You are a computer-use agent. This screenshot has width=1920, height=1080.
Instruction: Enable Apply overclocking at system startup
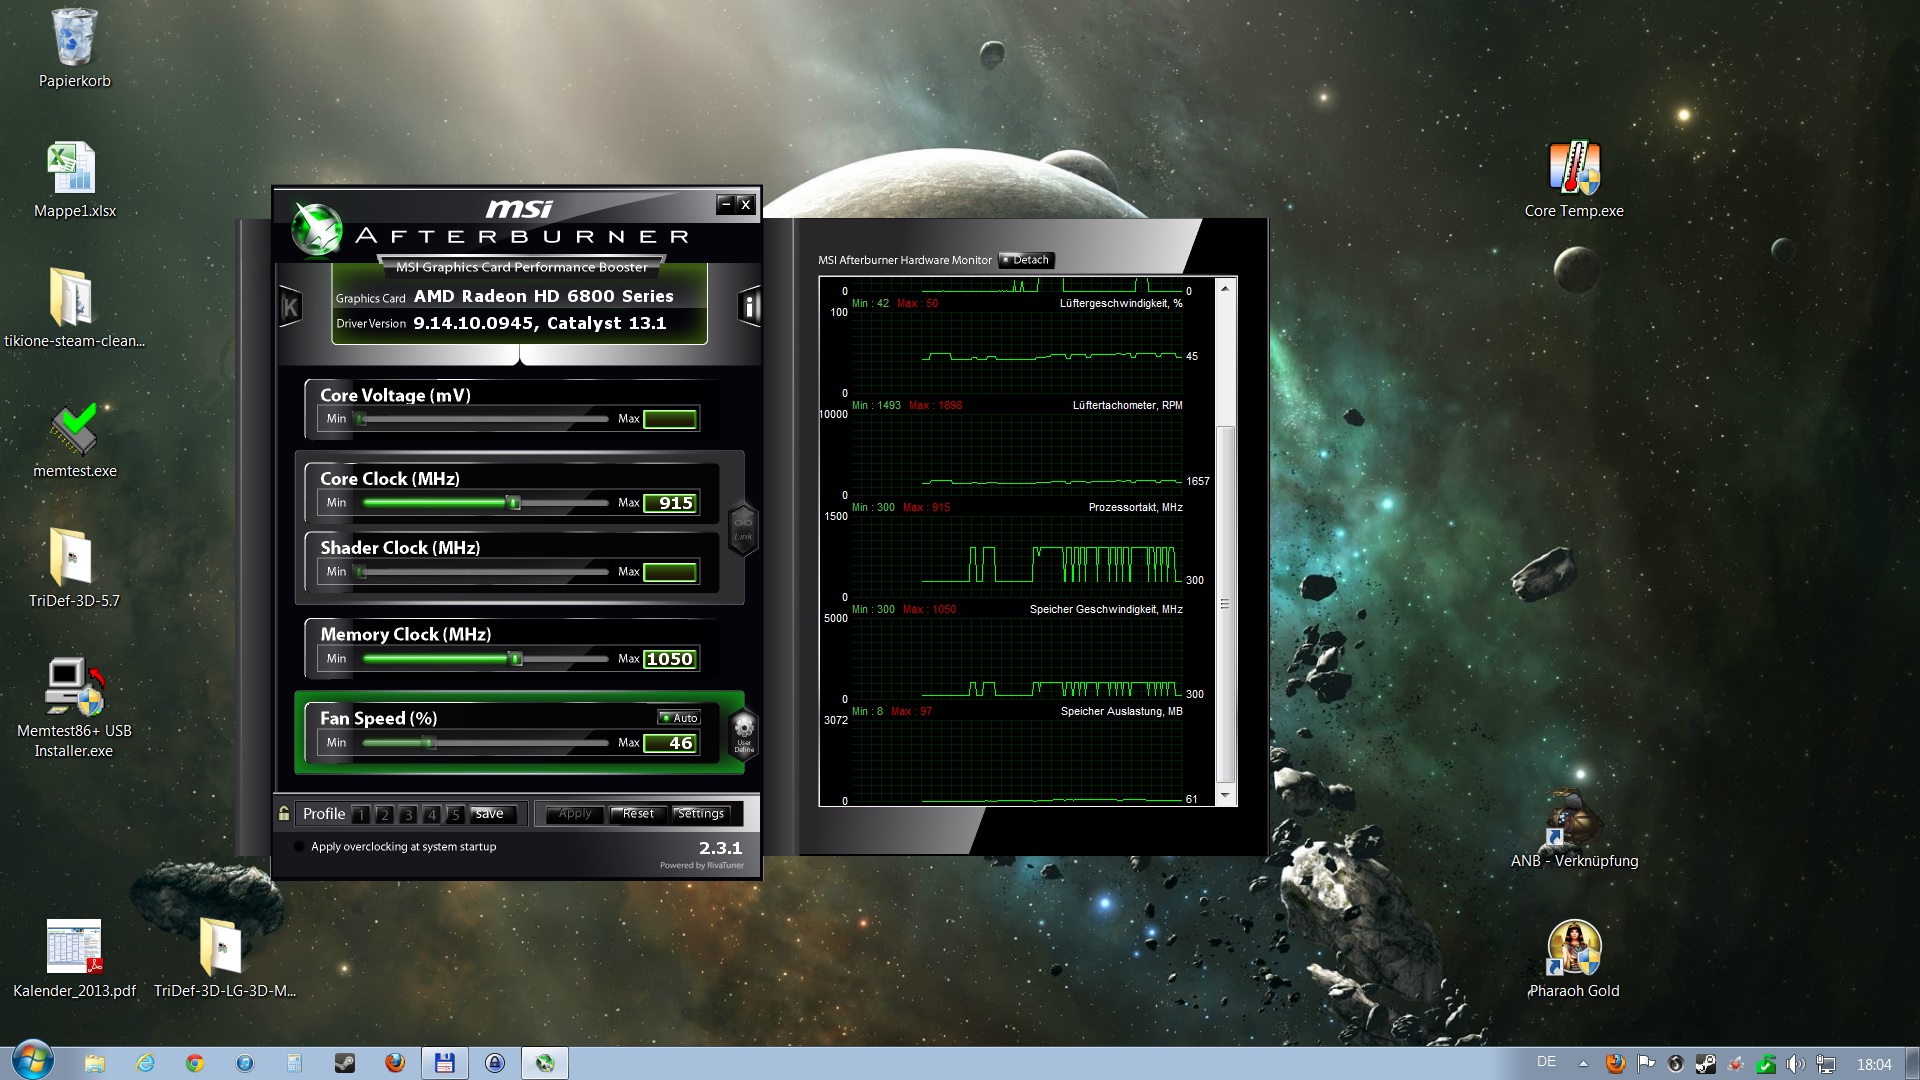click(298, 847)
